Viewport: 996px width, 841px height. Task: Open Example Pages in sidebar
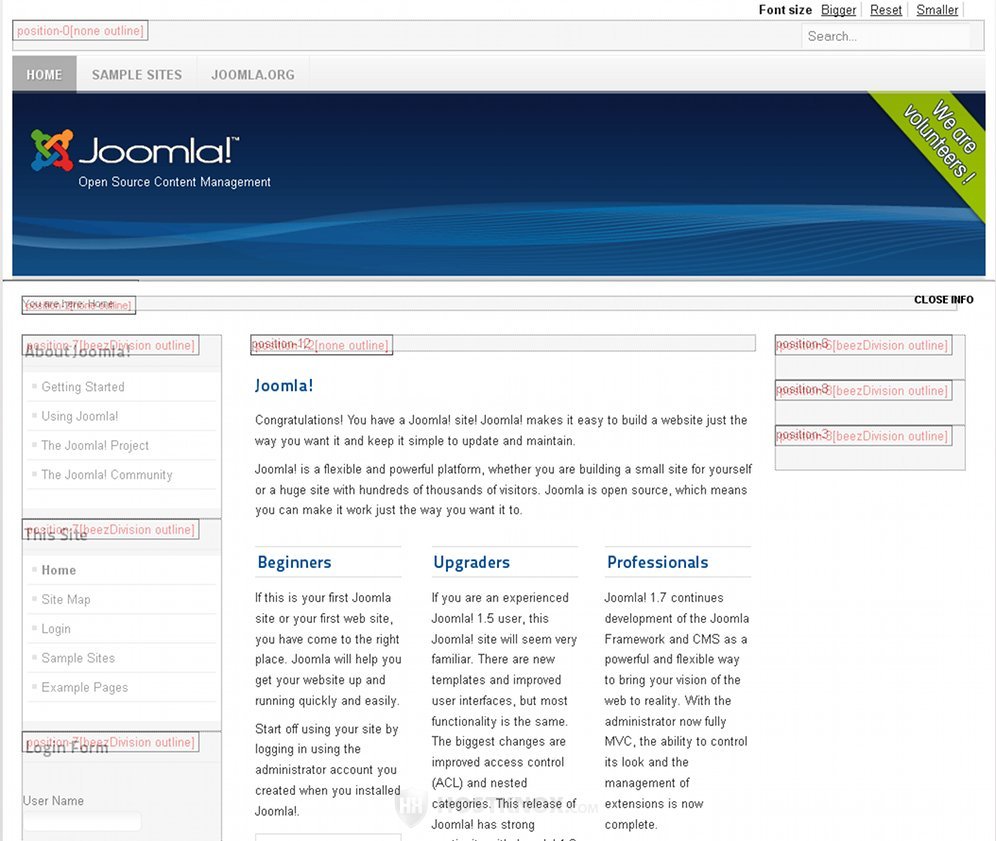click(x=85, y=687)
